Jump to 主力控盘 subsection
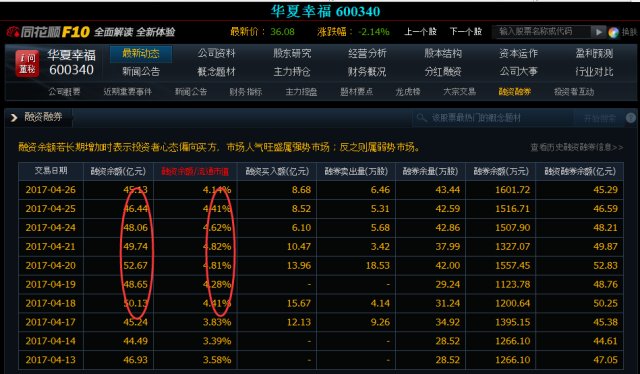The image size is (640, 374). 301,92
